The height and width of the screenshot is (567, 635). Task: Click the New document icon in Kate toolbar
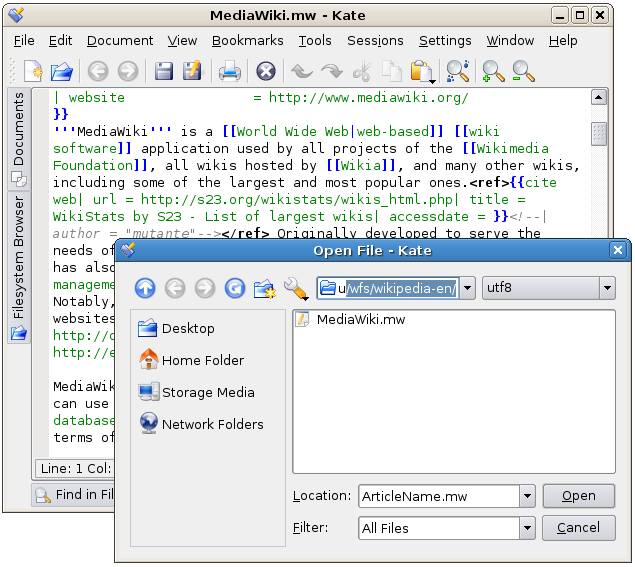click(33, 71)
